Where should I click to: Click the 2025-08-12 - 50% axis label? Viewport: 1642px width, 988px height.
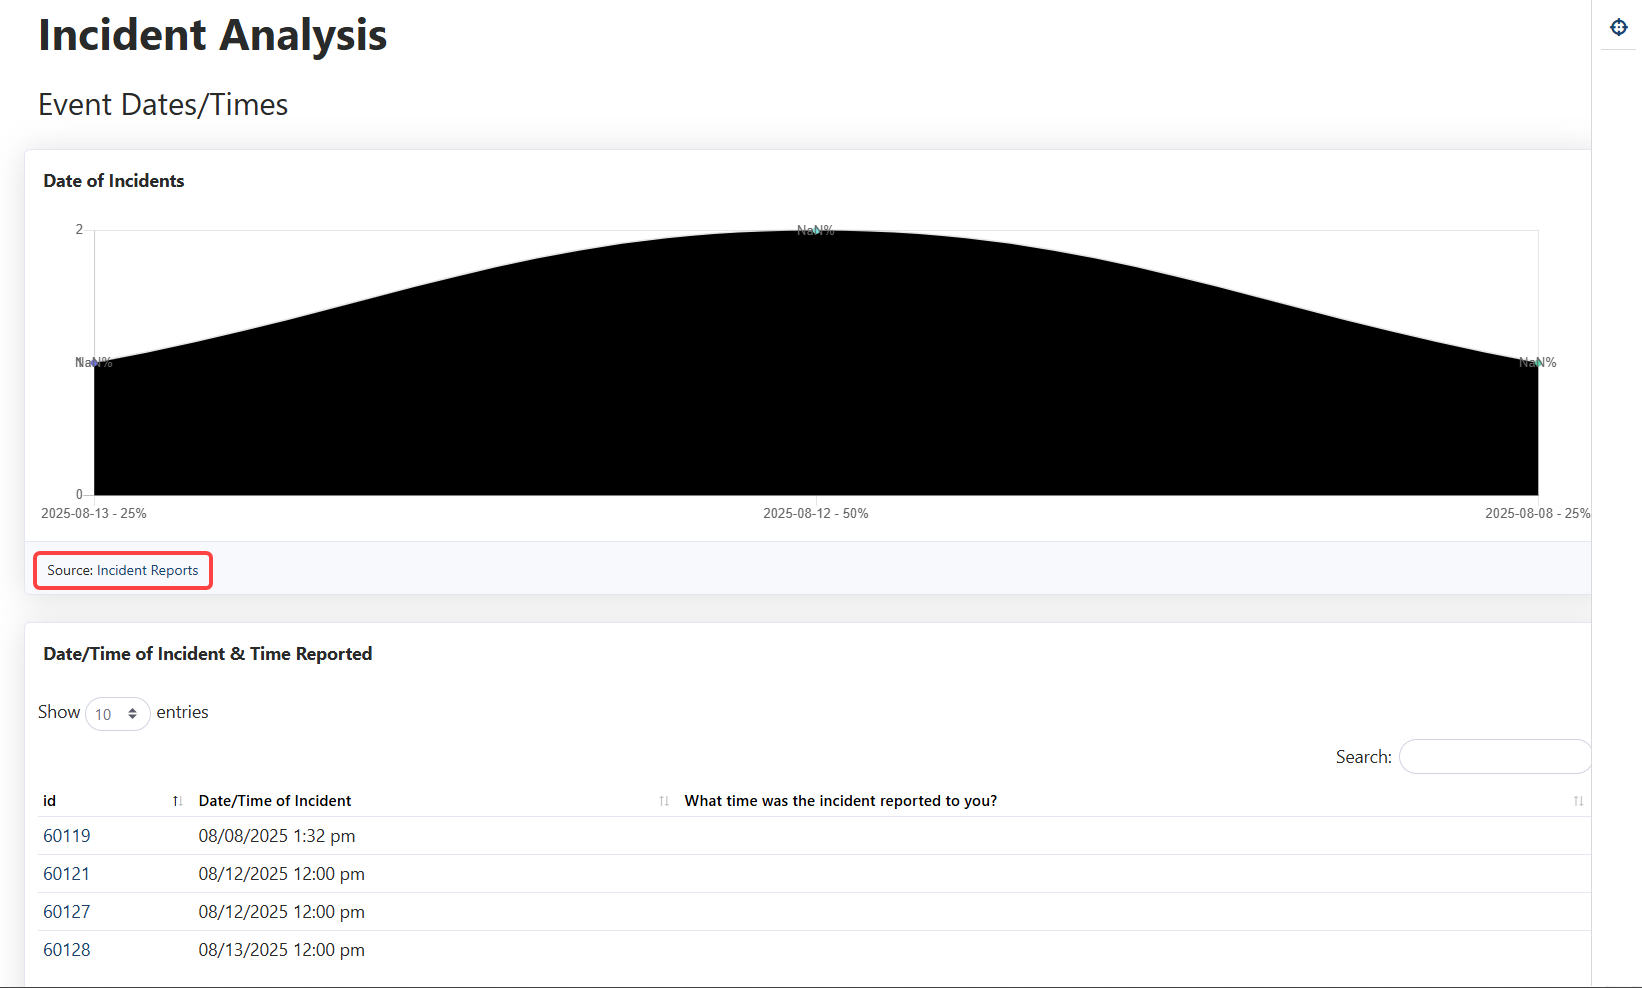pyautogui.click(x=815, y=513)
